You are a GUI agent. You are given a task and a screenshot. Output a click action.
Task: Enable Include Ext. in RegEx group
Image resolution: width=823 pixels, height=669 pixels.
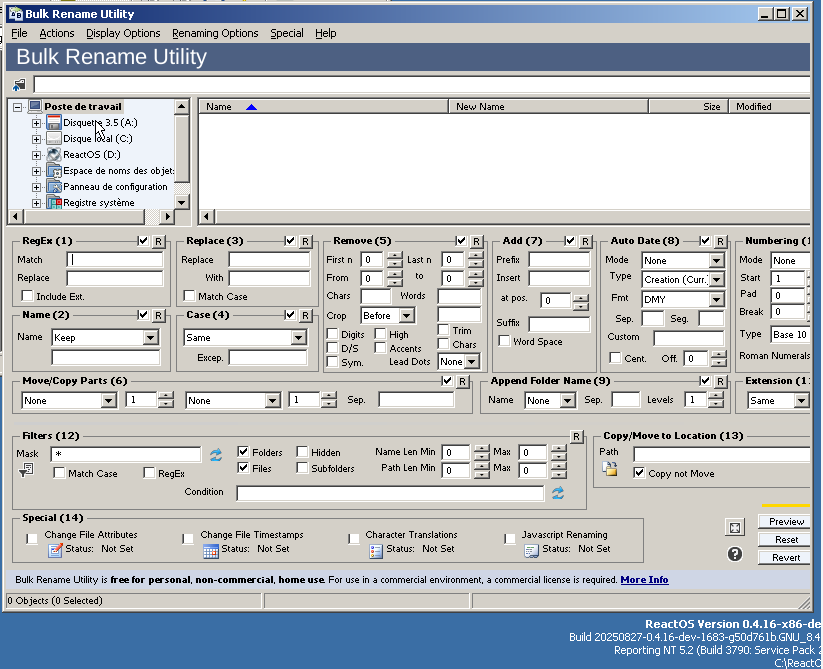point(27,296)
